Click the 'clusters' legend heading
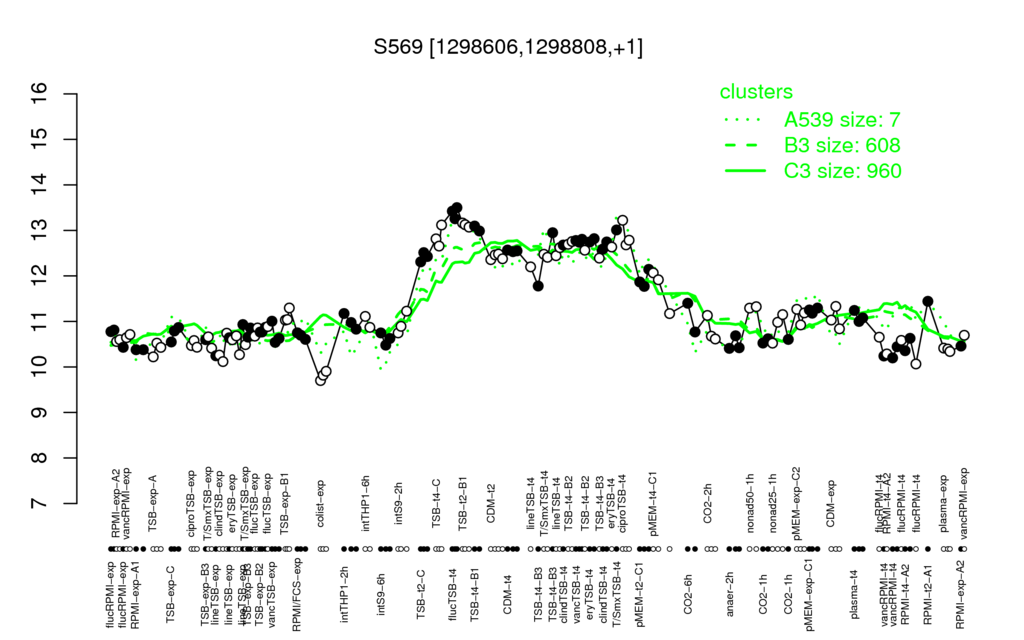The width and height of the screenshot is (1024, 640). coord(756,92)
